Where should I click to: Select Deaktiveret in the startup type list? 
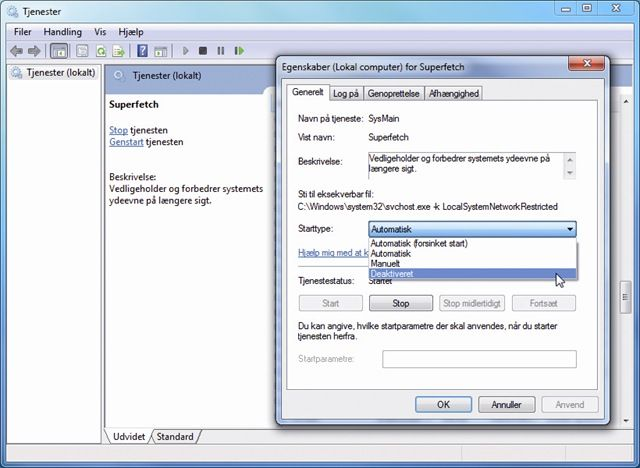pos(391,273)
